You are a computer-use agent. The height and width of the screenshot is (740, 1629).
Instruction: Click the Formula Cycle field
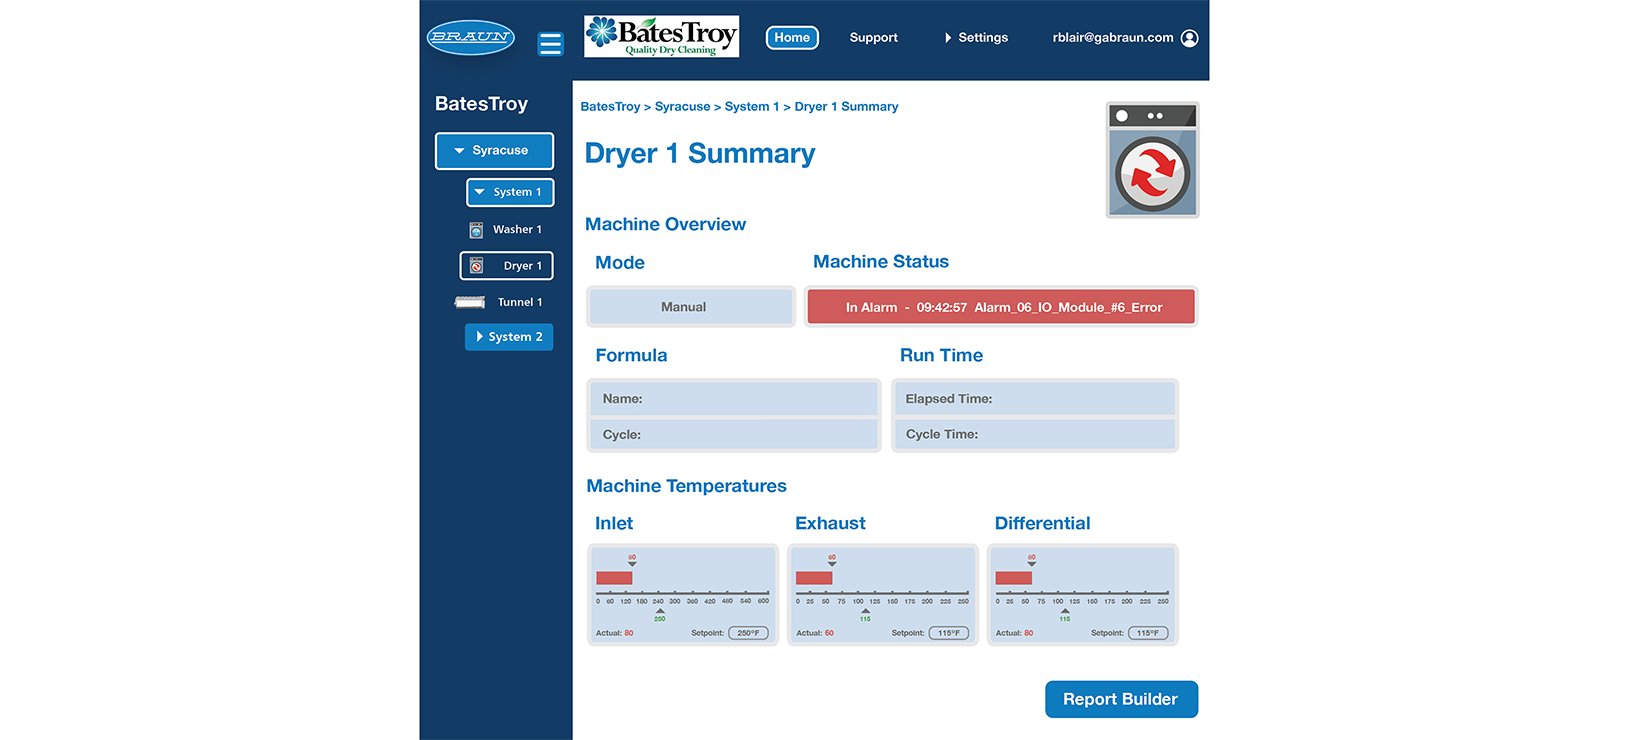(x=734, y=434)
